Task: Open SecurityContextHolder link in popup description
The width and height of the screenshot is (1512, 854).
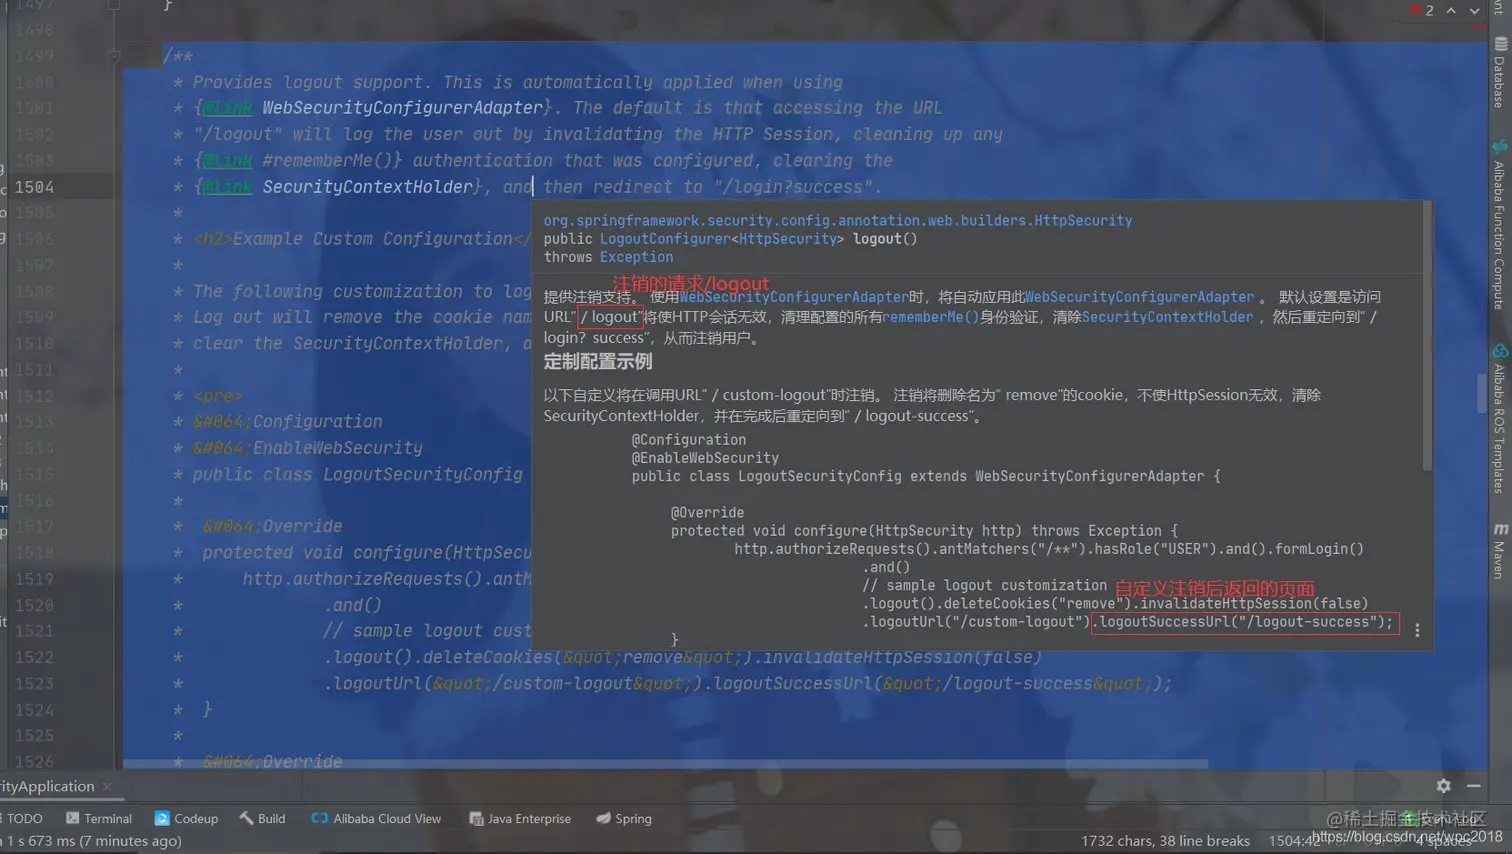Action: (1167, 317)
